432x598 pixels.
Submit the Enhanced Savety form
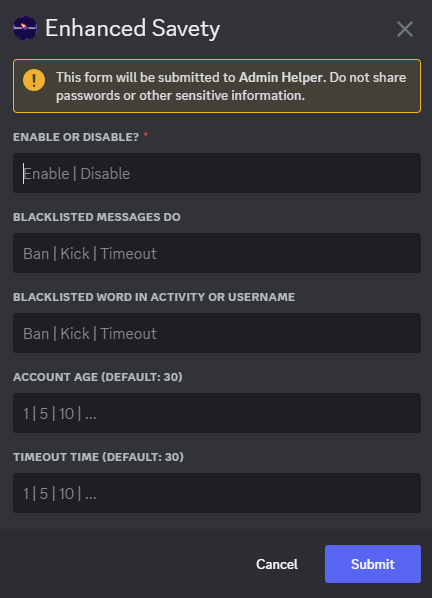pos(373,564)
